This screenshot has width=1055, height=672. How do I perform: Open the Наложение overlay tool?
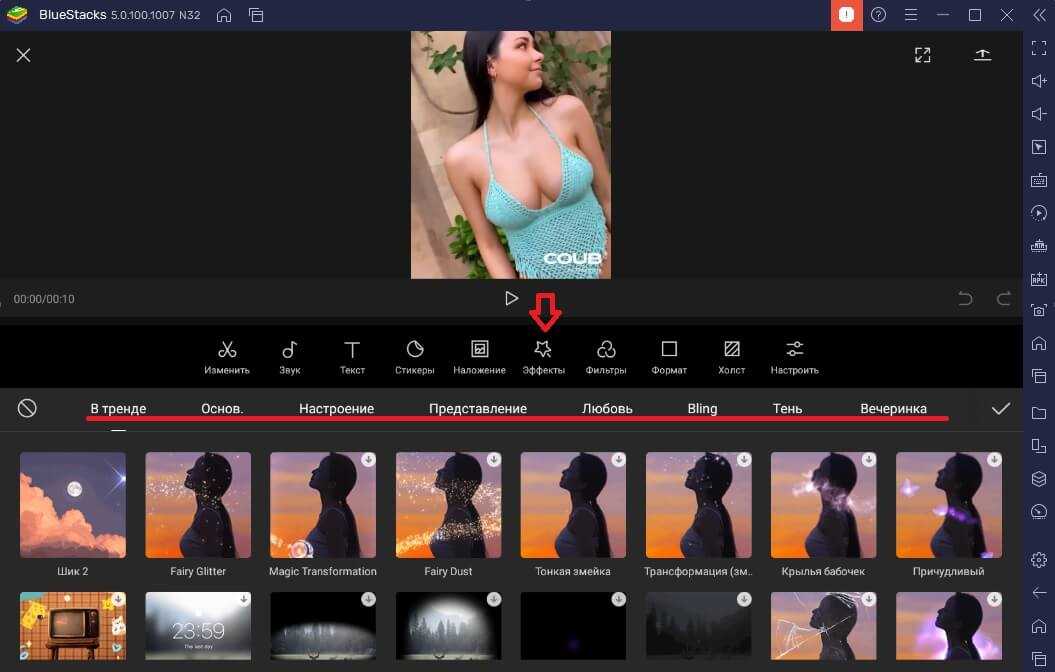tap(479, 356)
